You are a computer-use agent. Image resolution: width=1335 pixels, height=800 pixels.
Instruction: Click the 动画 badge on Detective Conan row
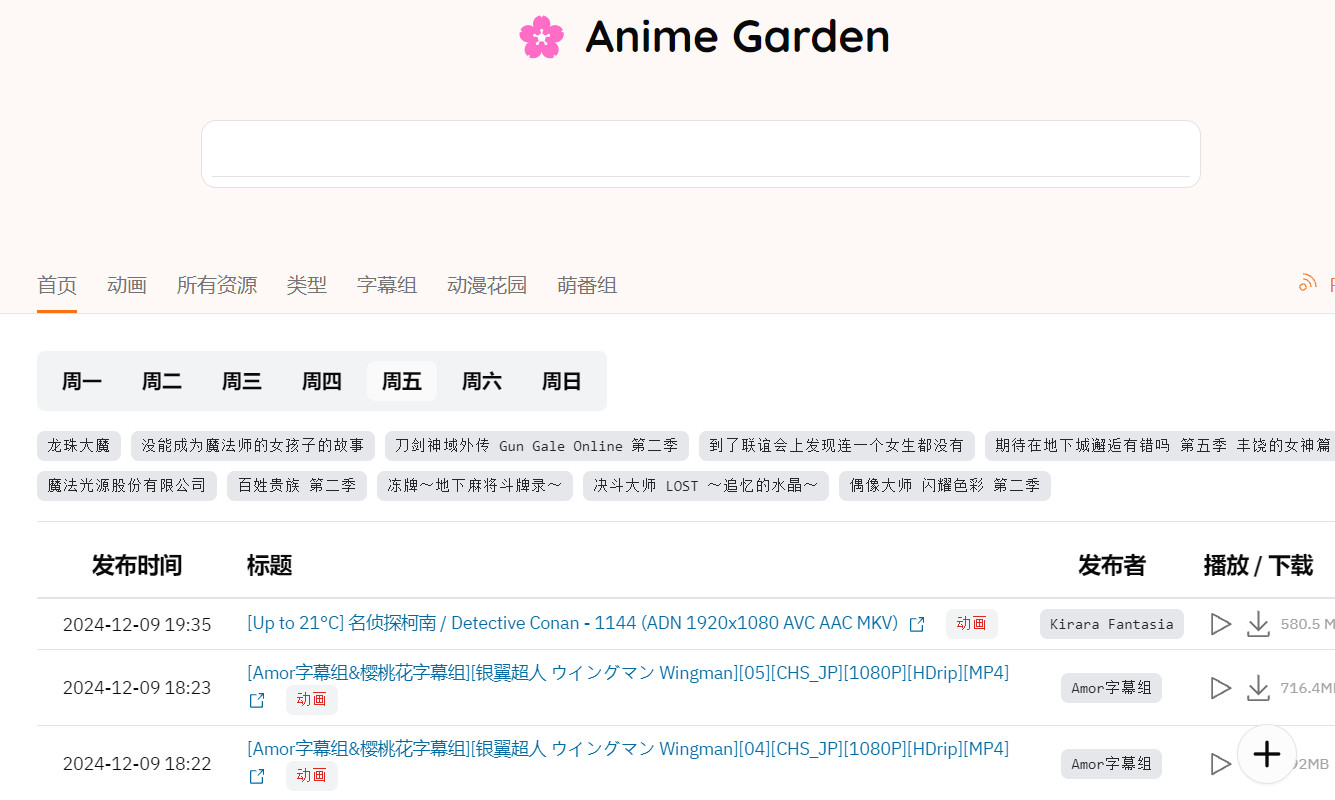click(x=972, y=624)
